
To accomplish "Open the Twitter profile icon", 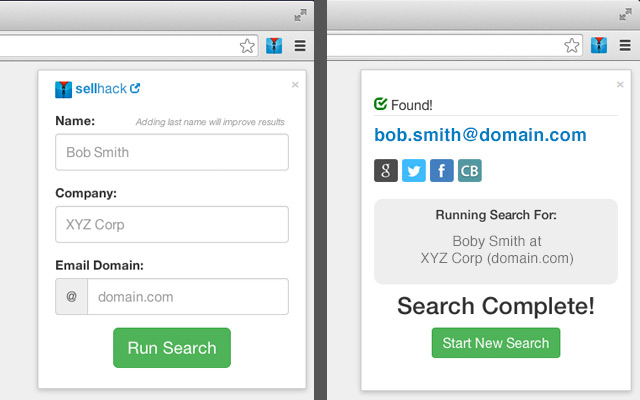I will point(414,171).
